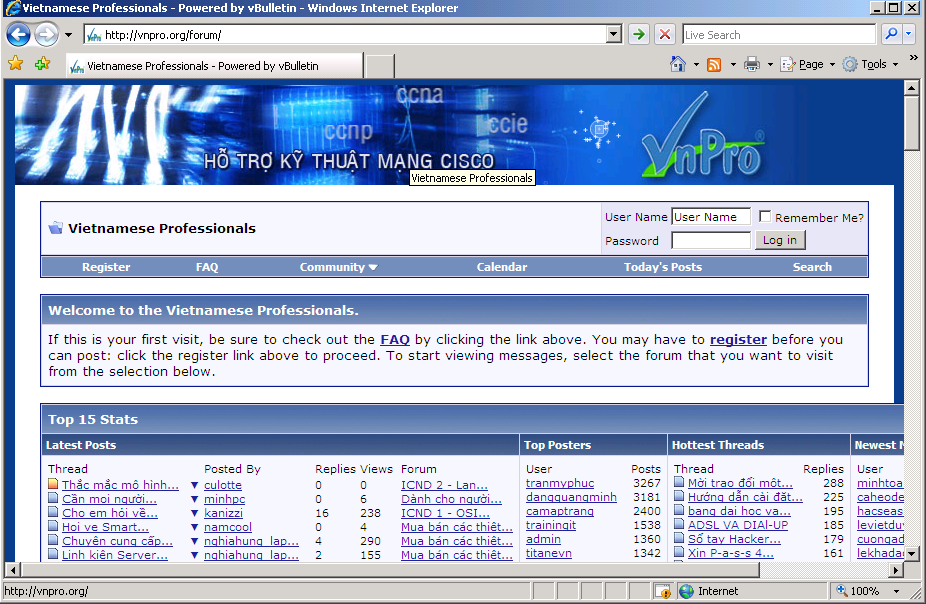Viewport: 926px width, 604px height.
Task: Open the recent pages dropdown beside Forward
Action: tap(69, 35)
